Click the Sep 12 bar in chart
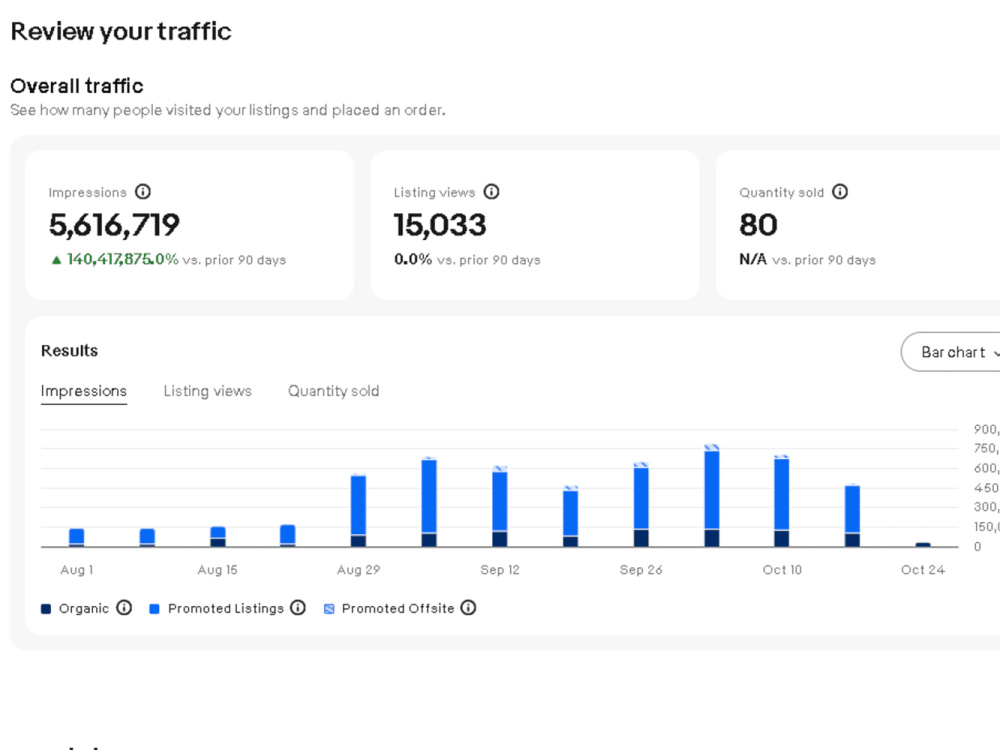 (x=500, y=506)
